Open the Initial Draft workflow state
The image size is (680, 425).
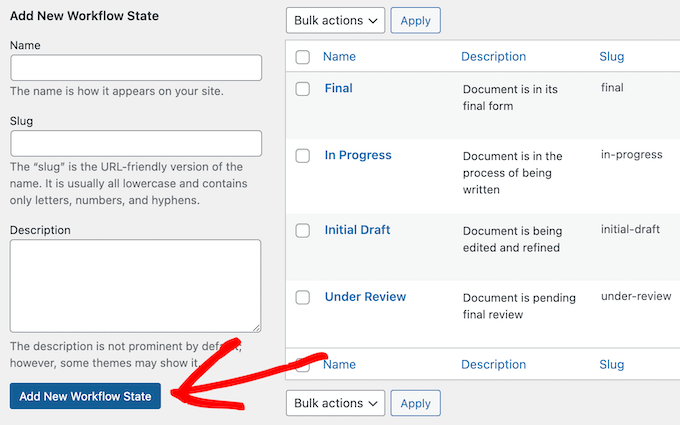pos(357,230)
